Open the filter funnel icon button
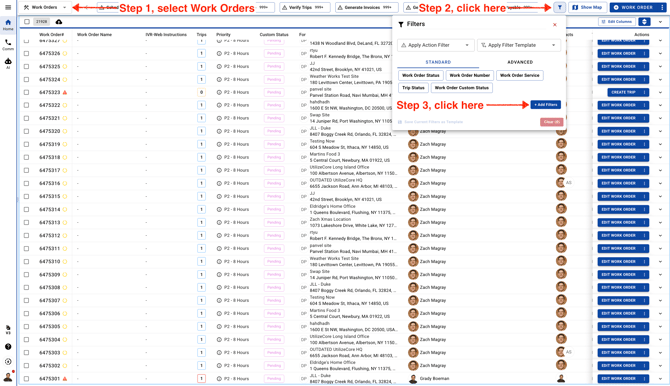Screen dimensions: 670x386 point(559,7)
